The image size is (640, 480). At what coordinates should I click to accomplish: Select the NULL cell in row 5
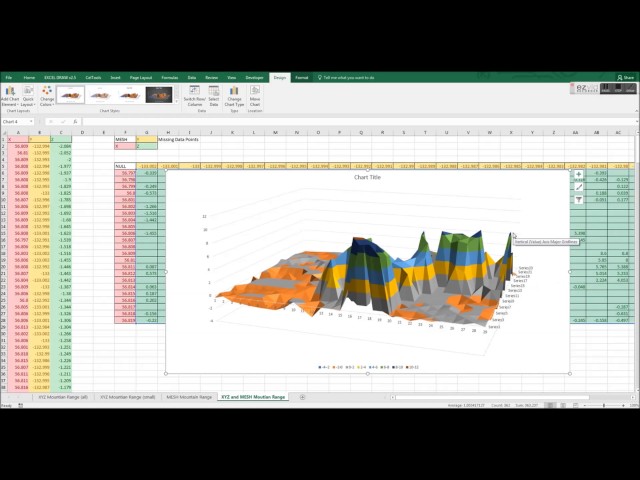(x=125, y=166)
